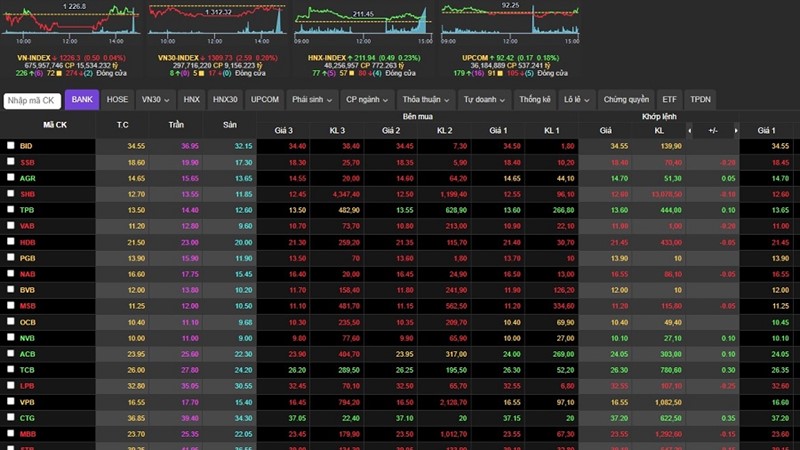Tick the checkbox for BID
800x450 pixels.
coord(11,145)
